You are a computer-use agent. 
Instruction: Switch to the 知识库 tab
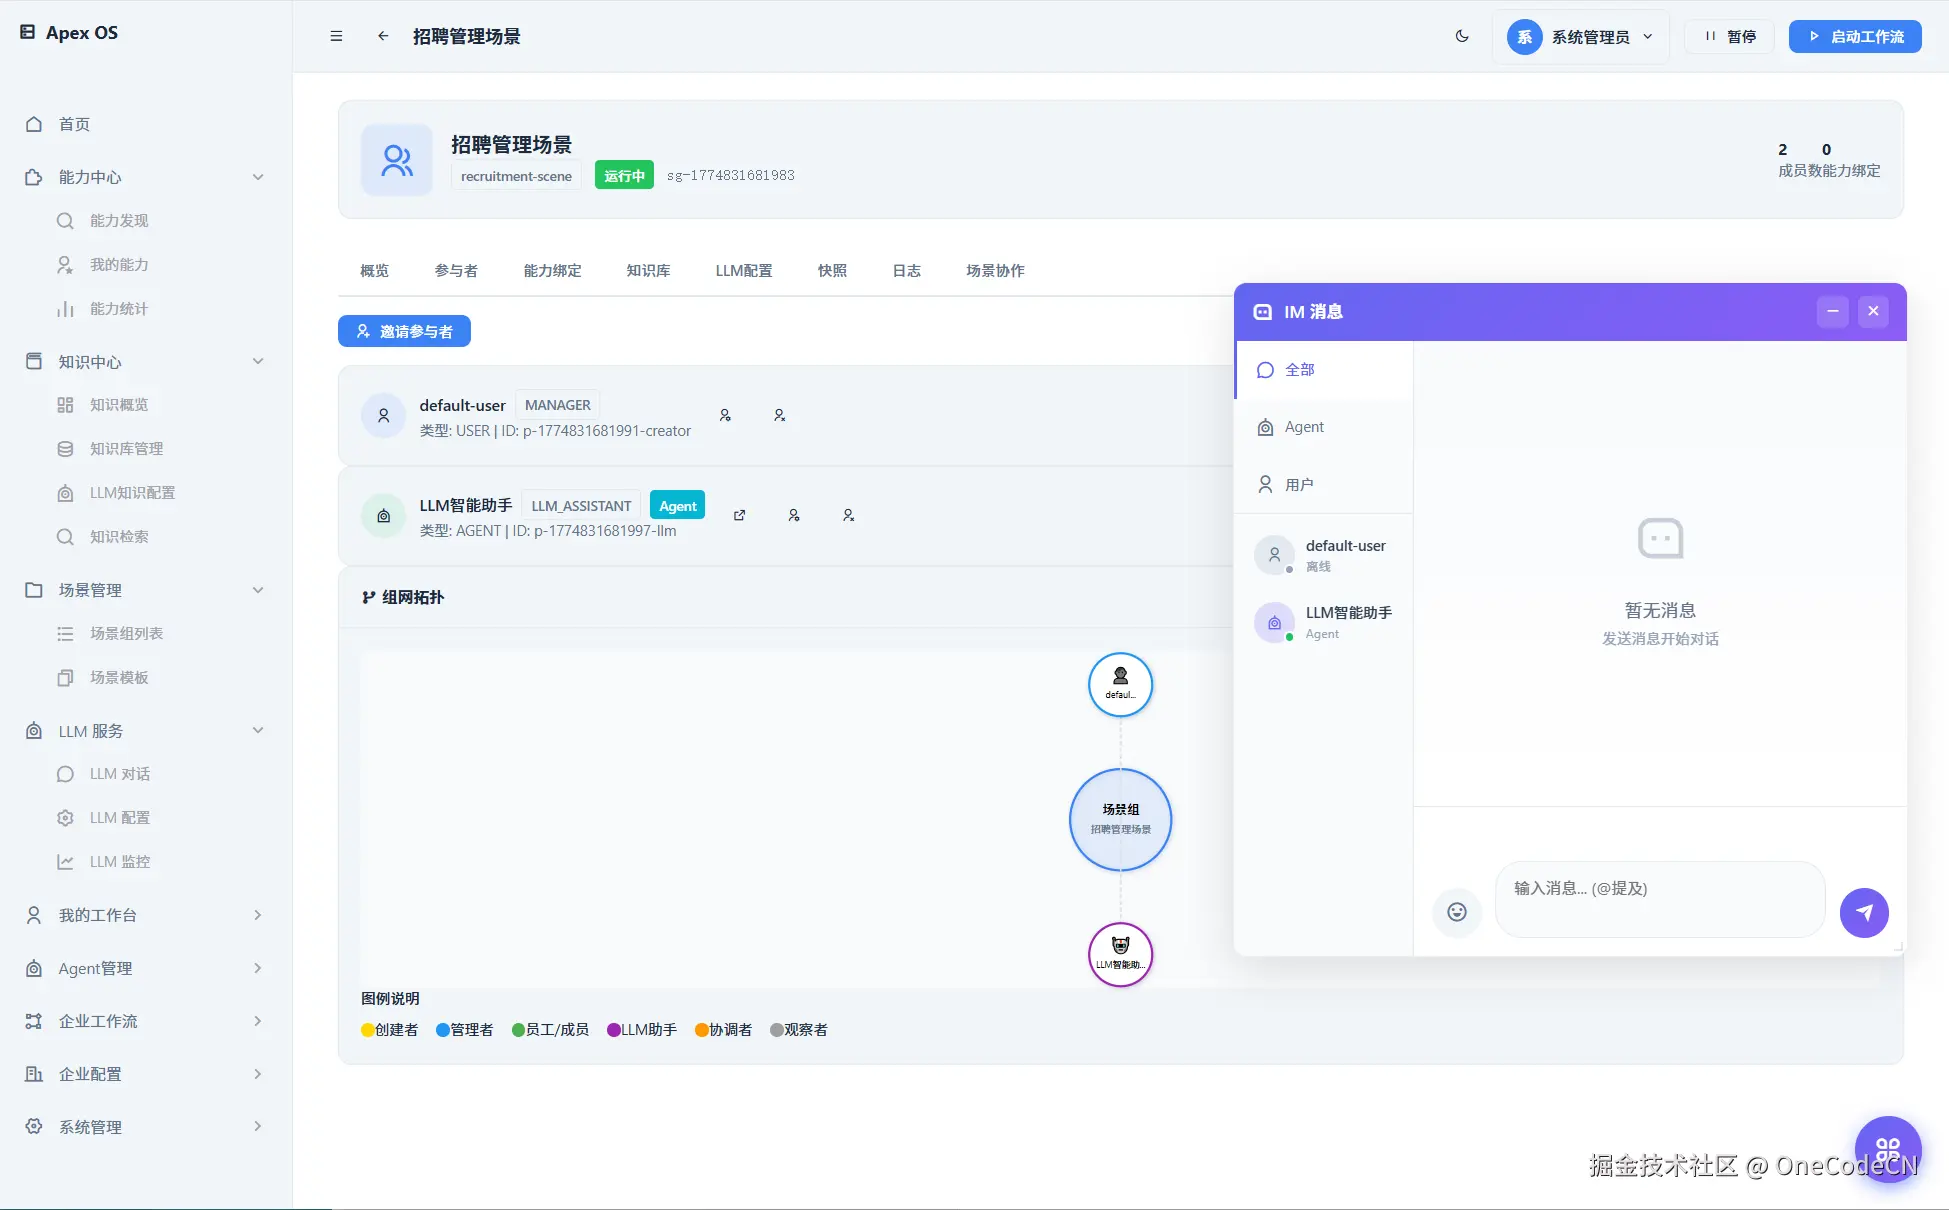point(648,270)
